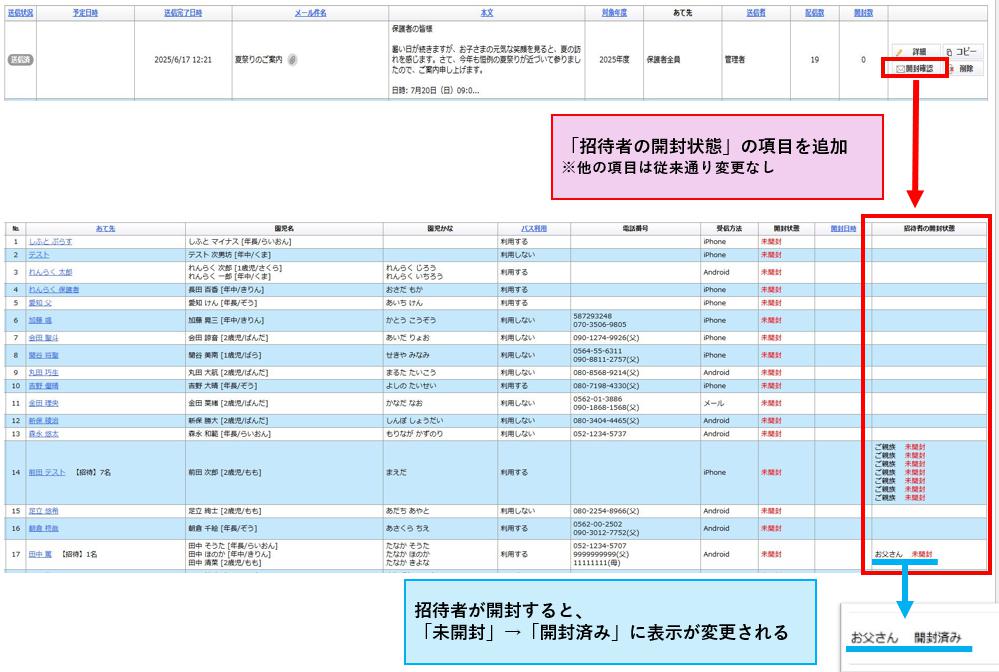Open 詳細 with the pencil icon
Screen dimensions: 999x672
click(x=911, y=51)
